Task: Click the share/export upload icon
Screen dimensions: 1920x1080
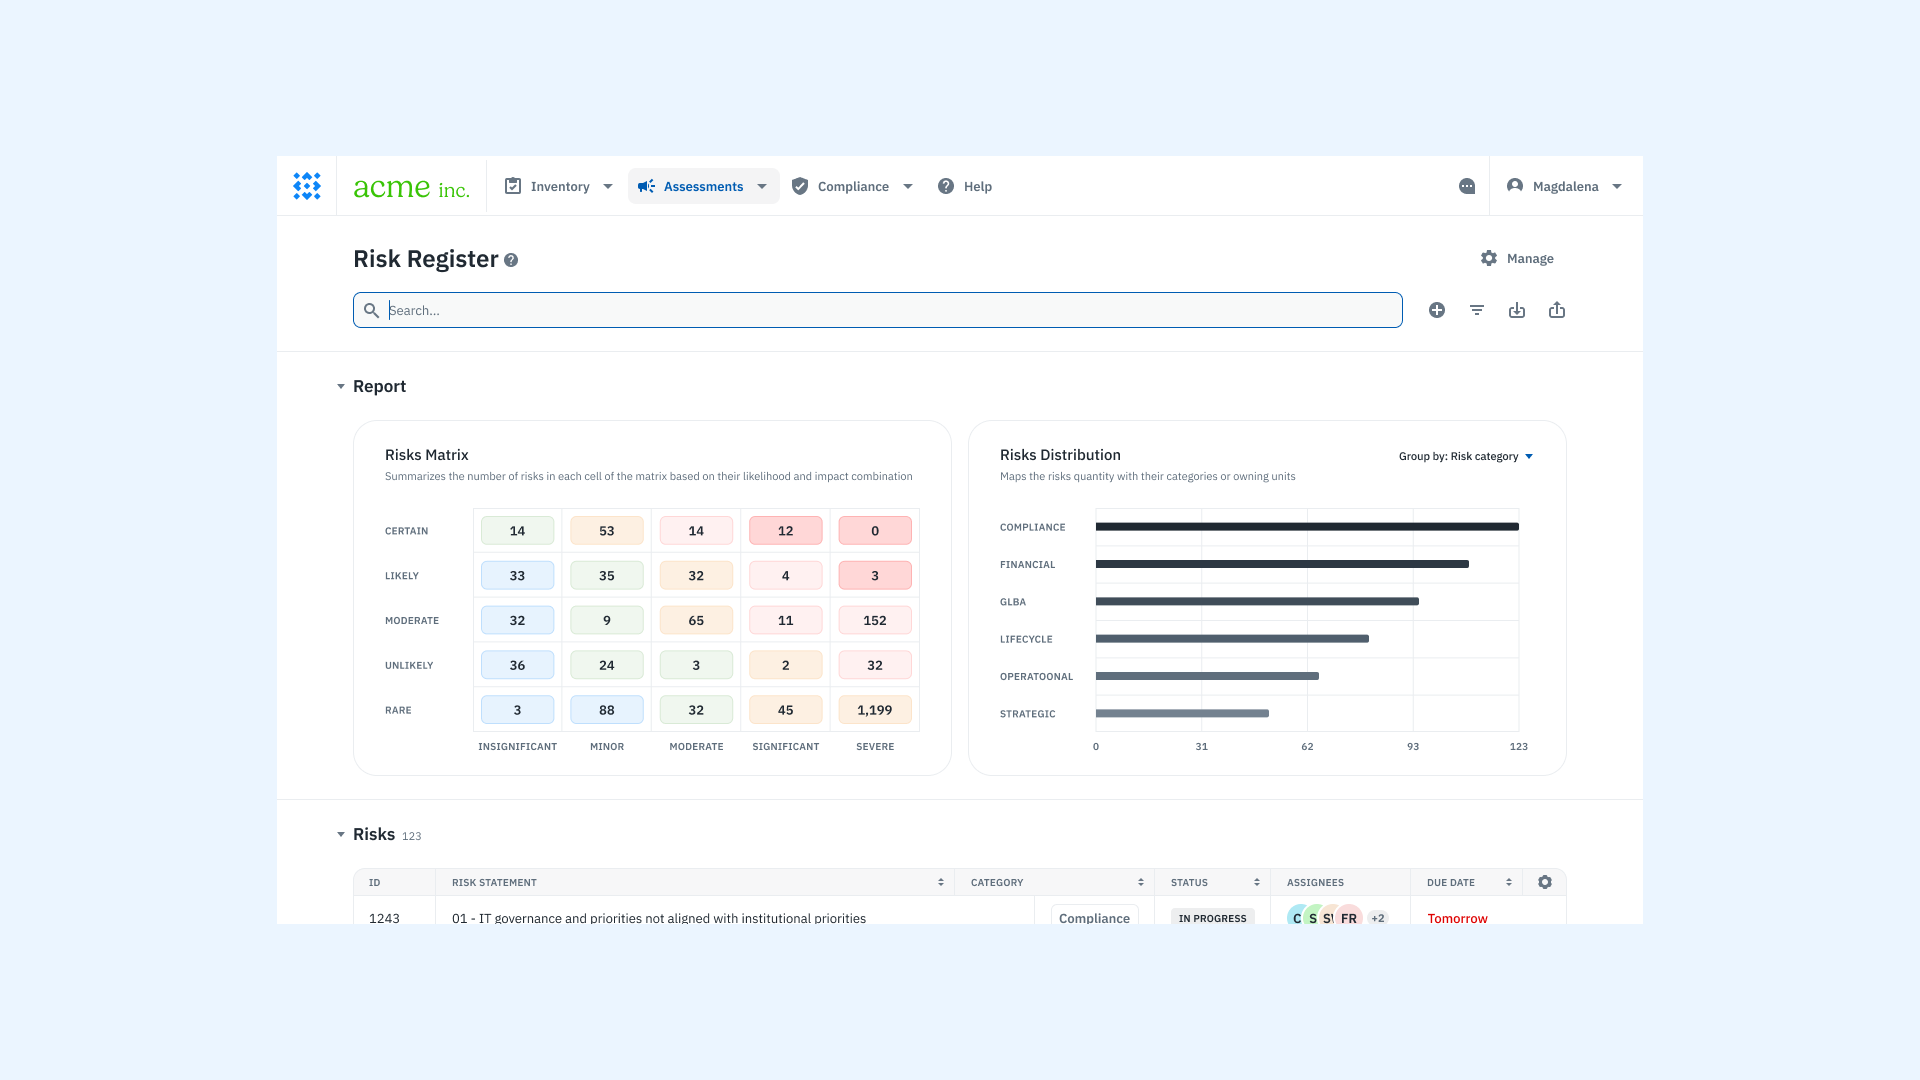Action: point(1557,310)
